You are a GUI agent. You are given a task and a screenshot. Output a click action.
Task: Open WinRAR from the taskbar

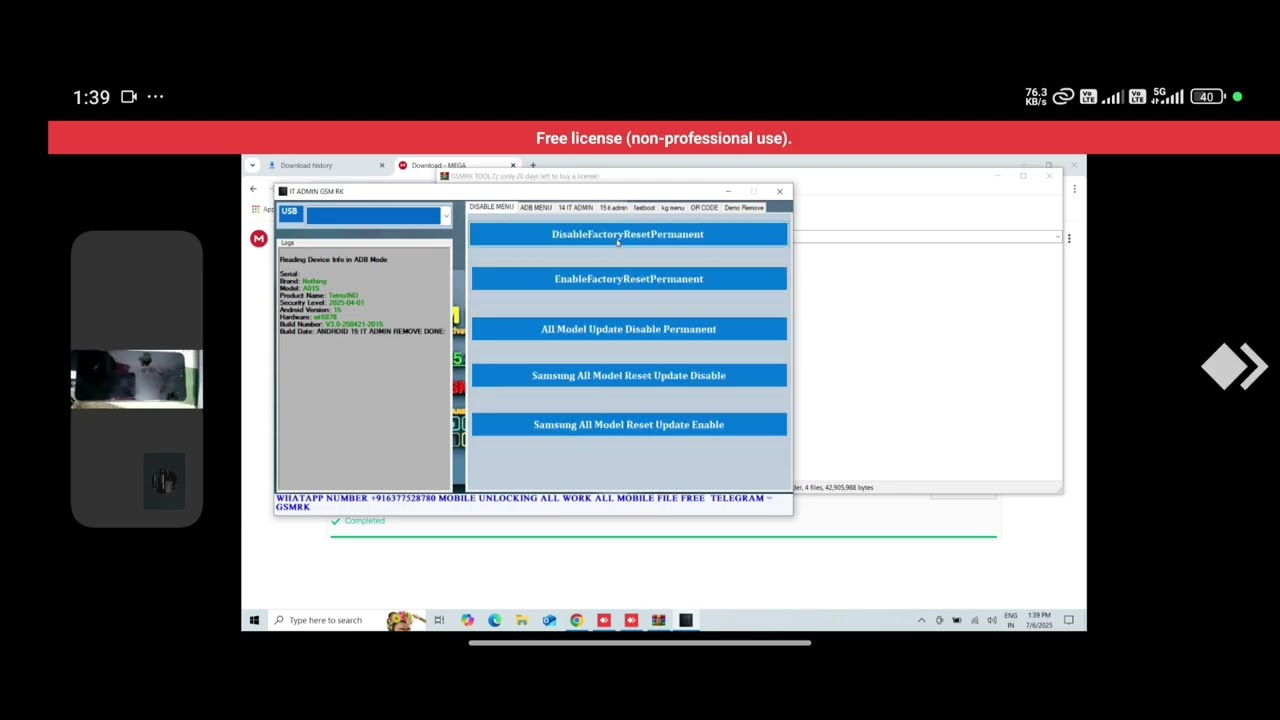tap(658, 620)
